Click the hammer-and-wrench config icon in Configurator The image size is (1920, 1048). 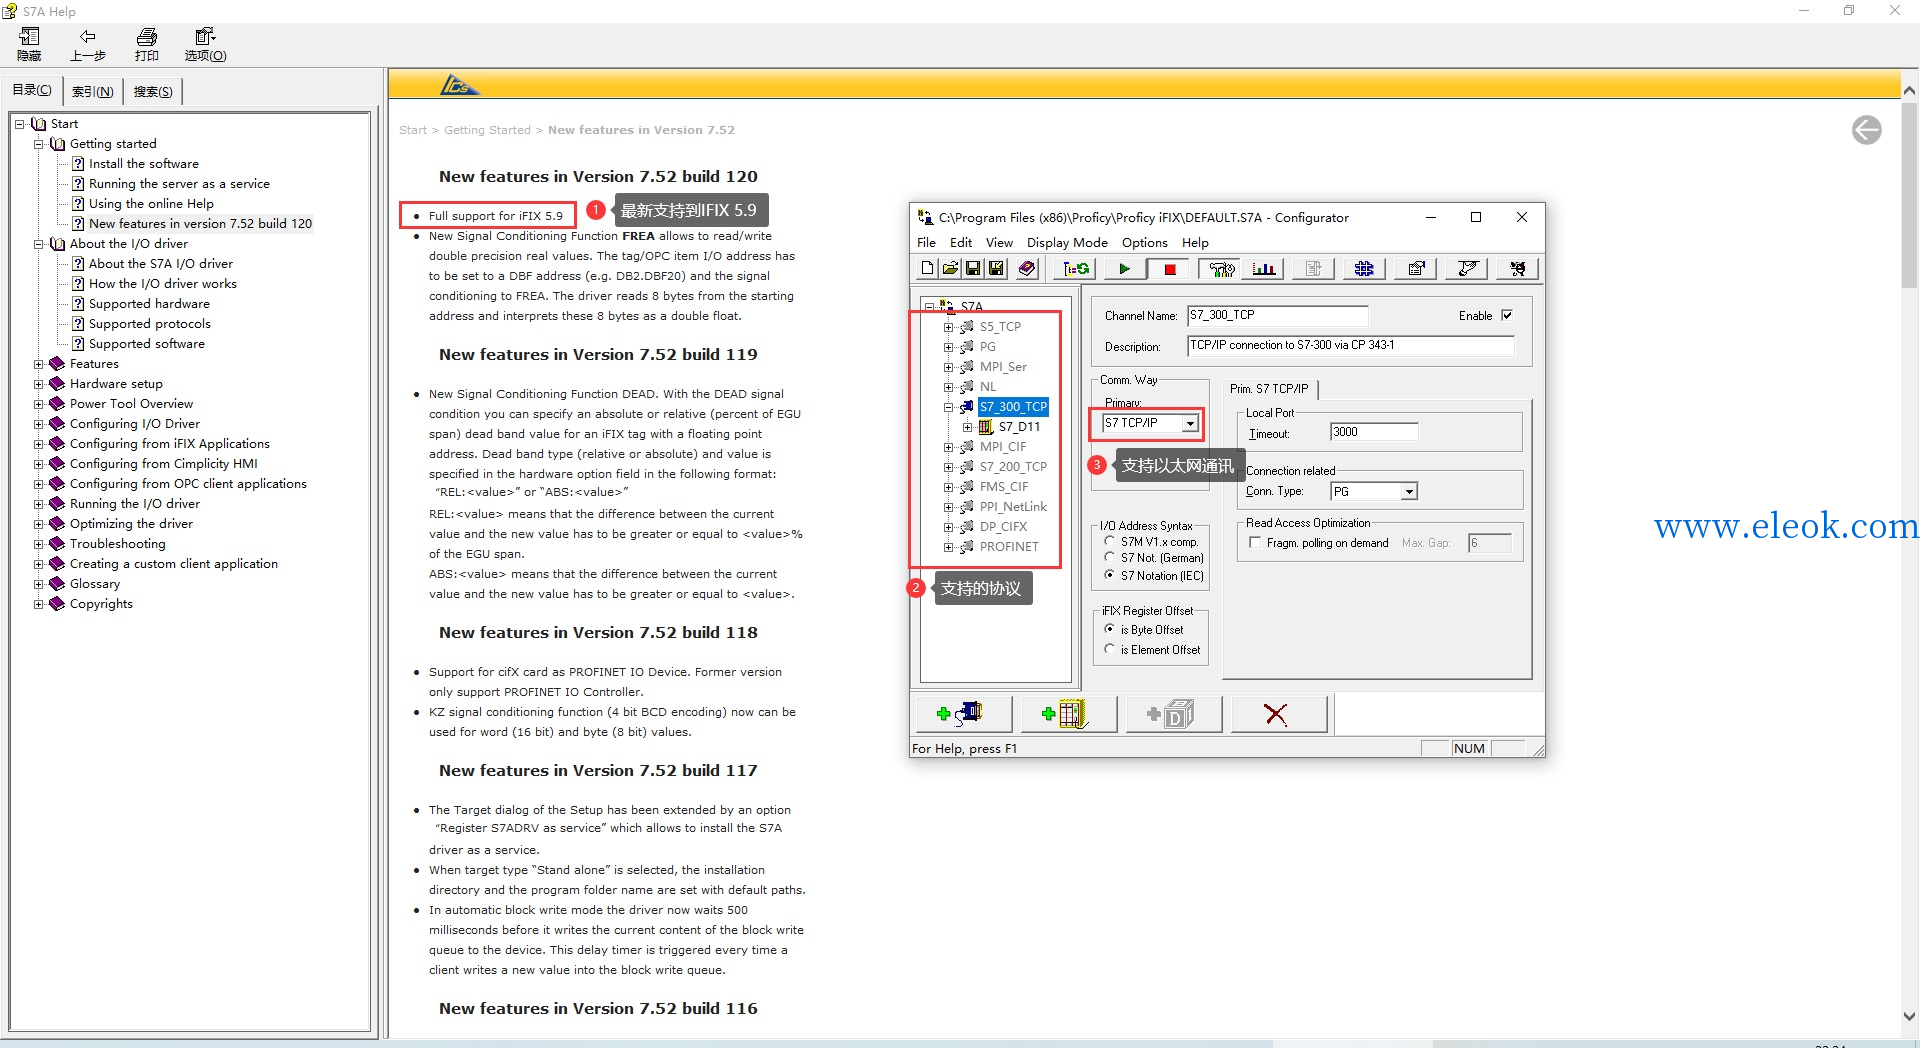[1221, 268]
